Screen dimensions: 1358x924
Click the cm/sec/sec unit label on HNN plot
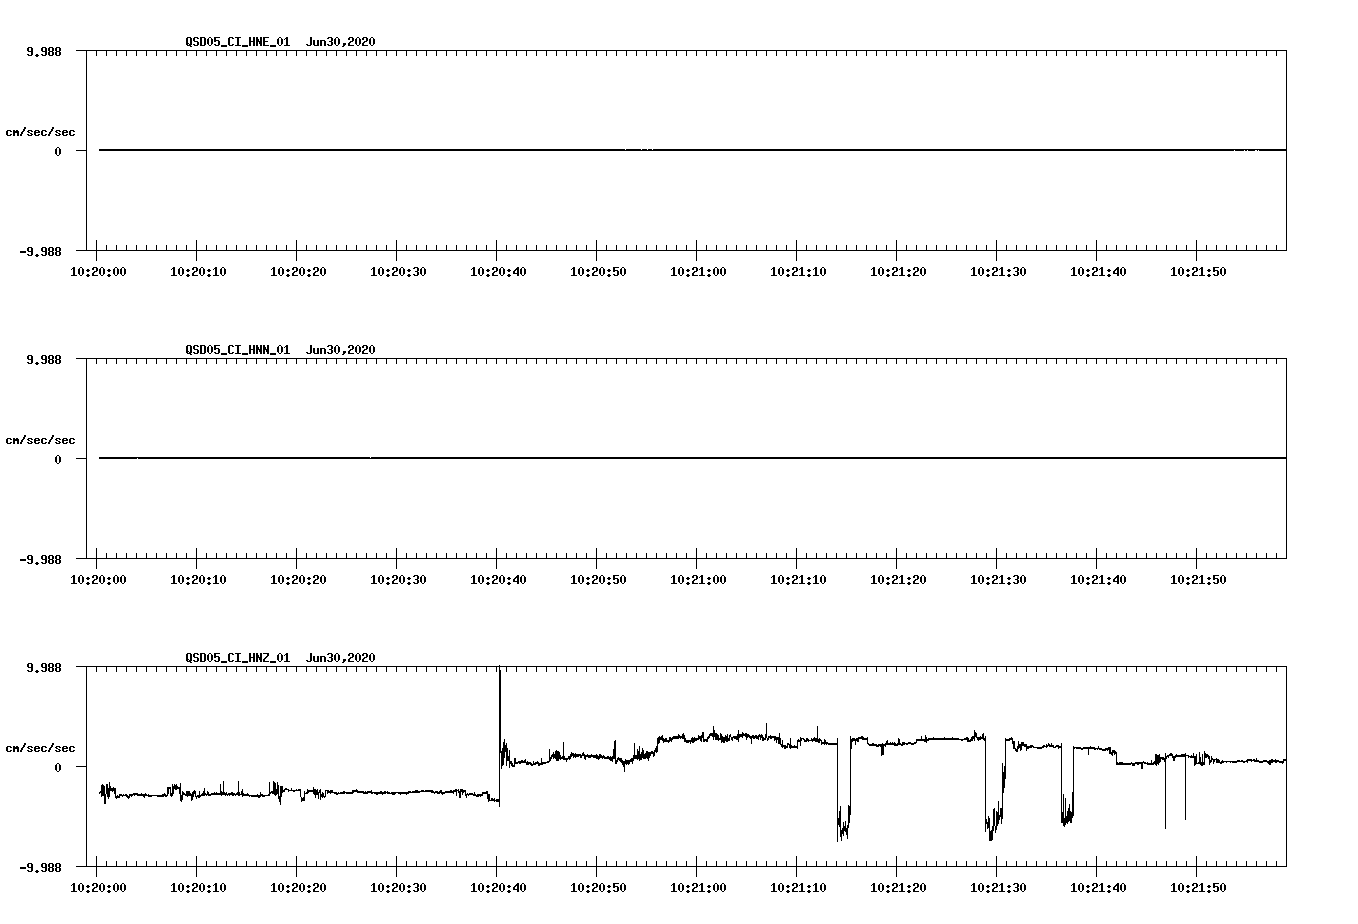40,440
